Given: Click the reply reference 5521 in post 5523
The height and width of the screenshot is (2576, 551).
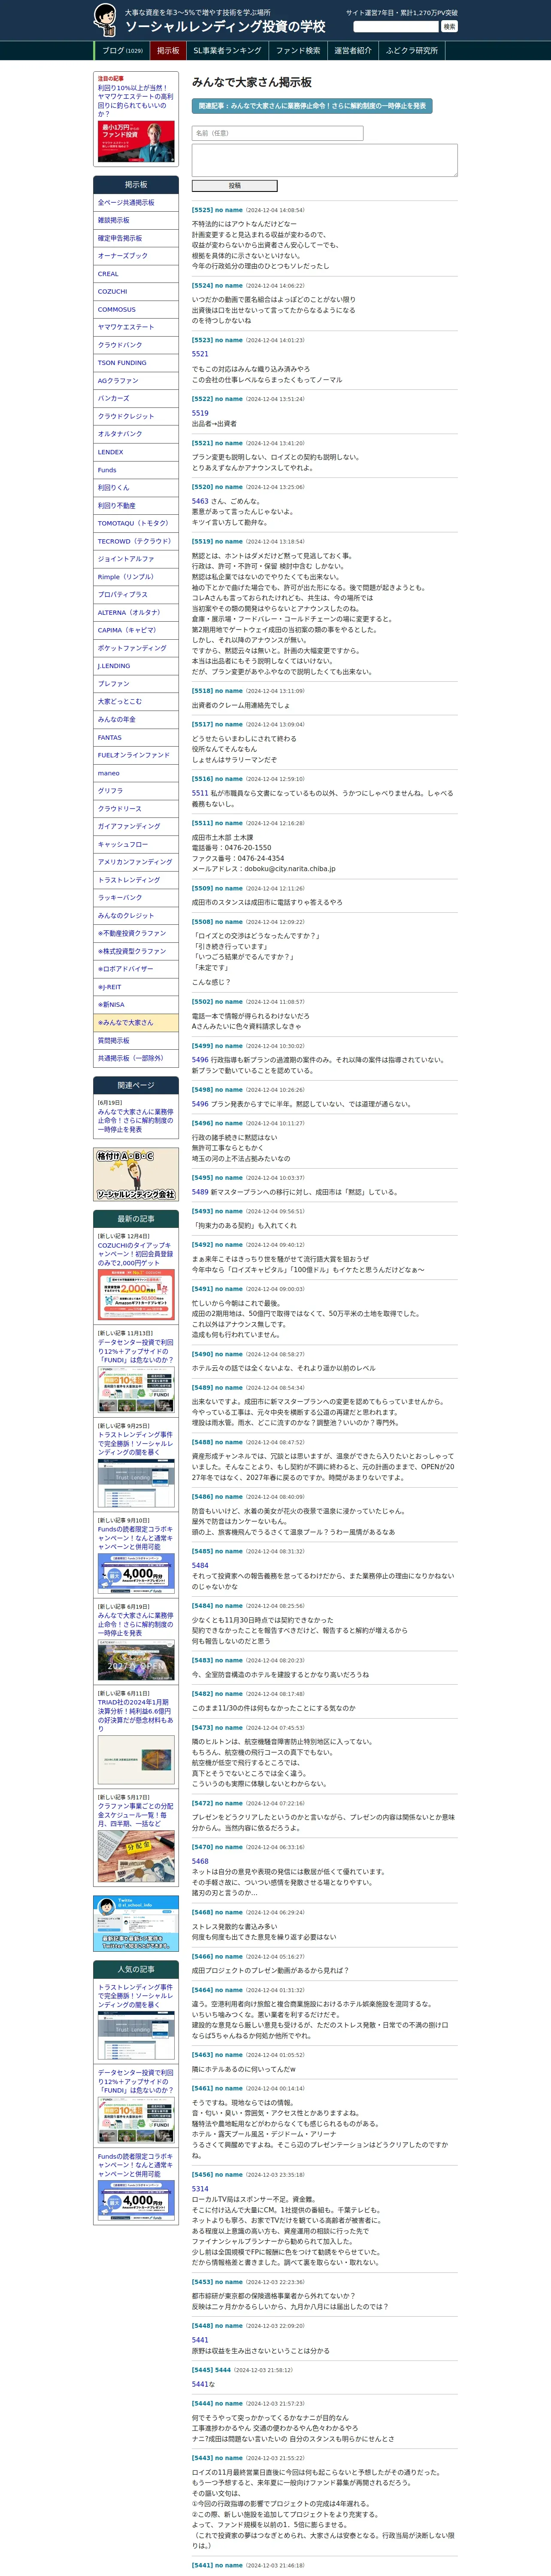Looking at the screenshot, I should tap(200, 354).
